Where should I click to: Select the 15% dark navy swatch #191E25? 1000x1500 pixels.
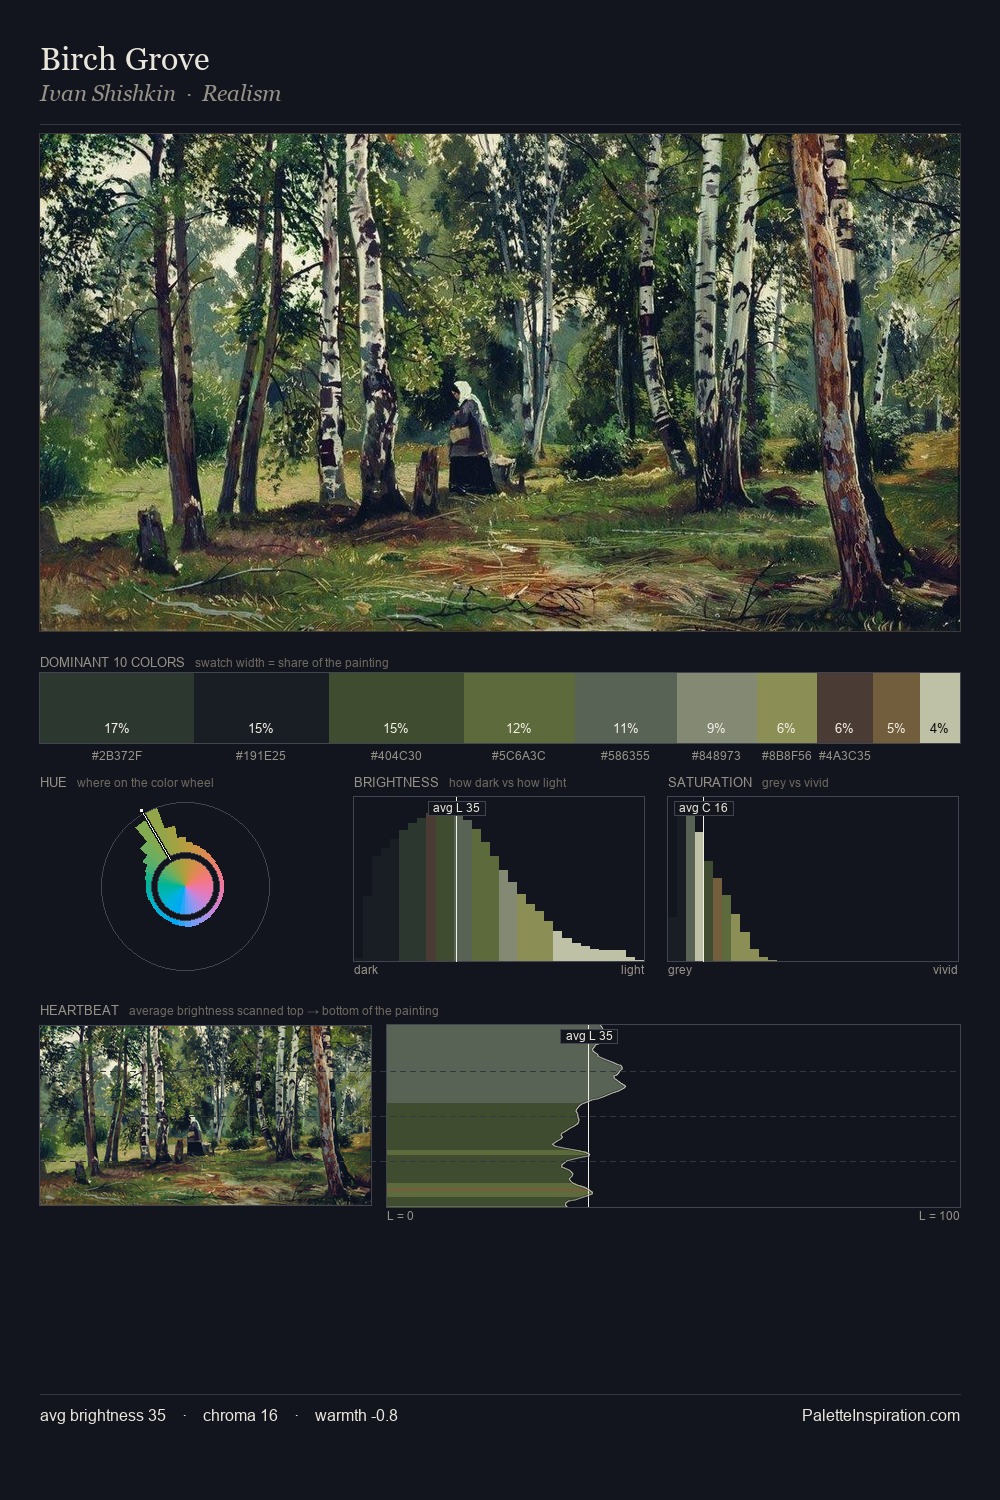261,708
